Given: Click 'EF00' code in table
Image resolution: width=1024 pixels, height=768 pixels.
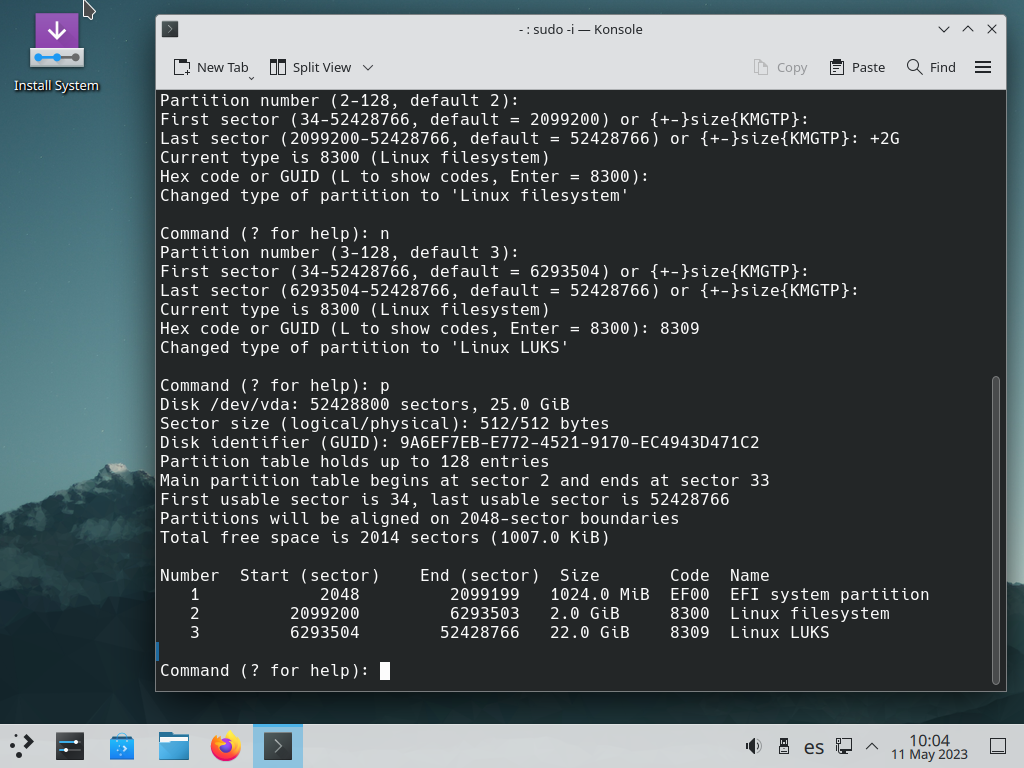Looking at the screenshot, I should tap(690, 595).
